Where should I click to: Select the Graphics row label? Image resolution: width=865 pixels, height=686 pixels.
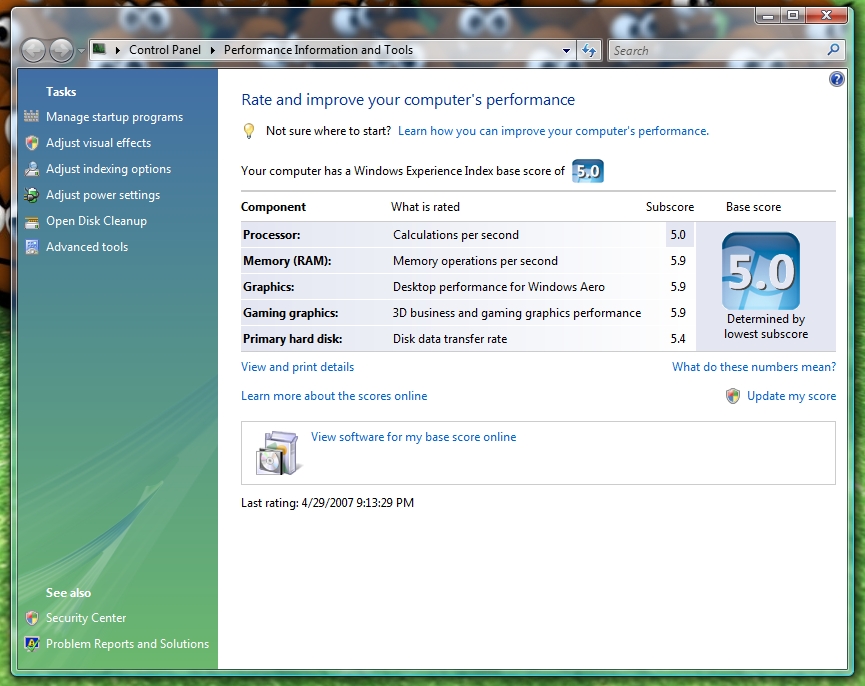click(x=269, y=287)
